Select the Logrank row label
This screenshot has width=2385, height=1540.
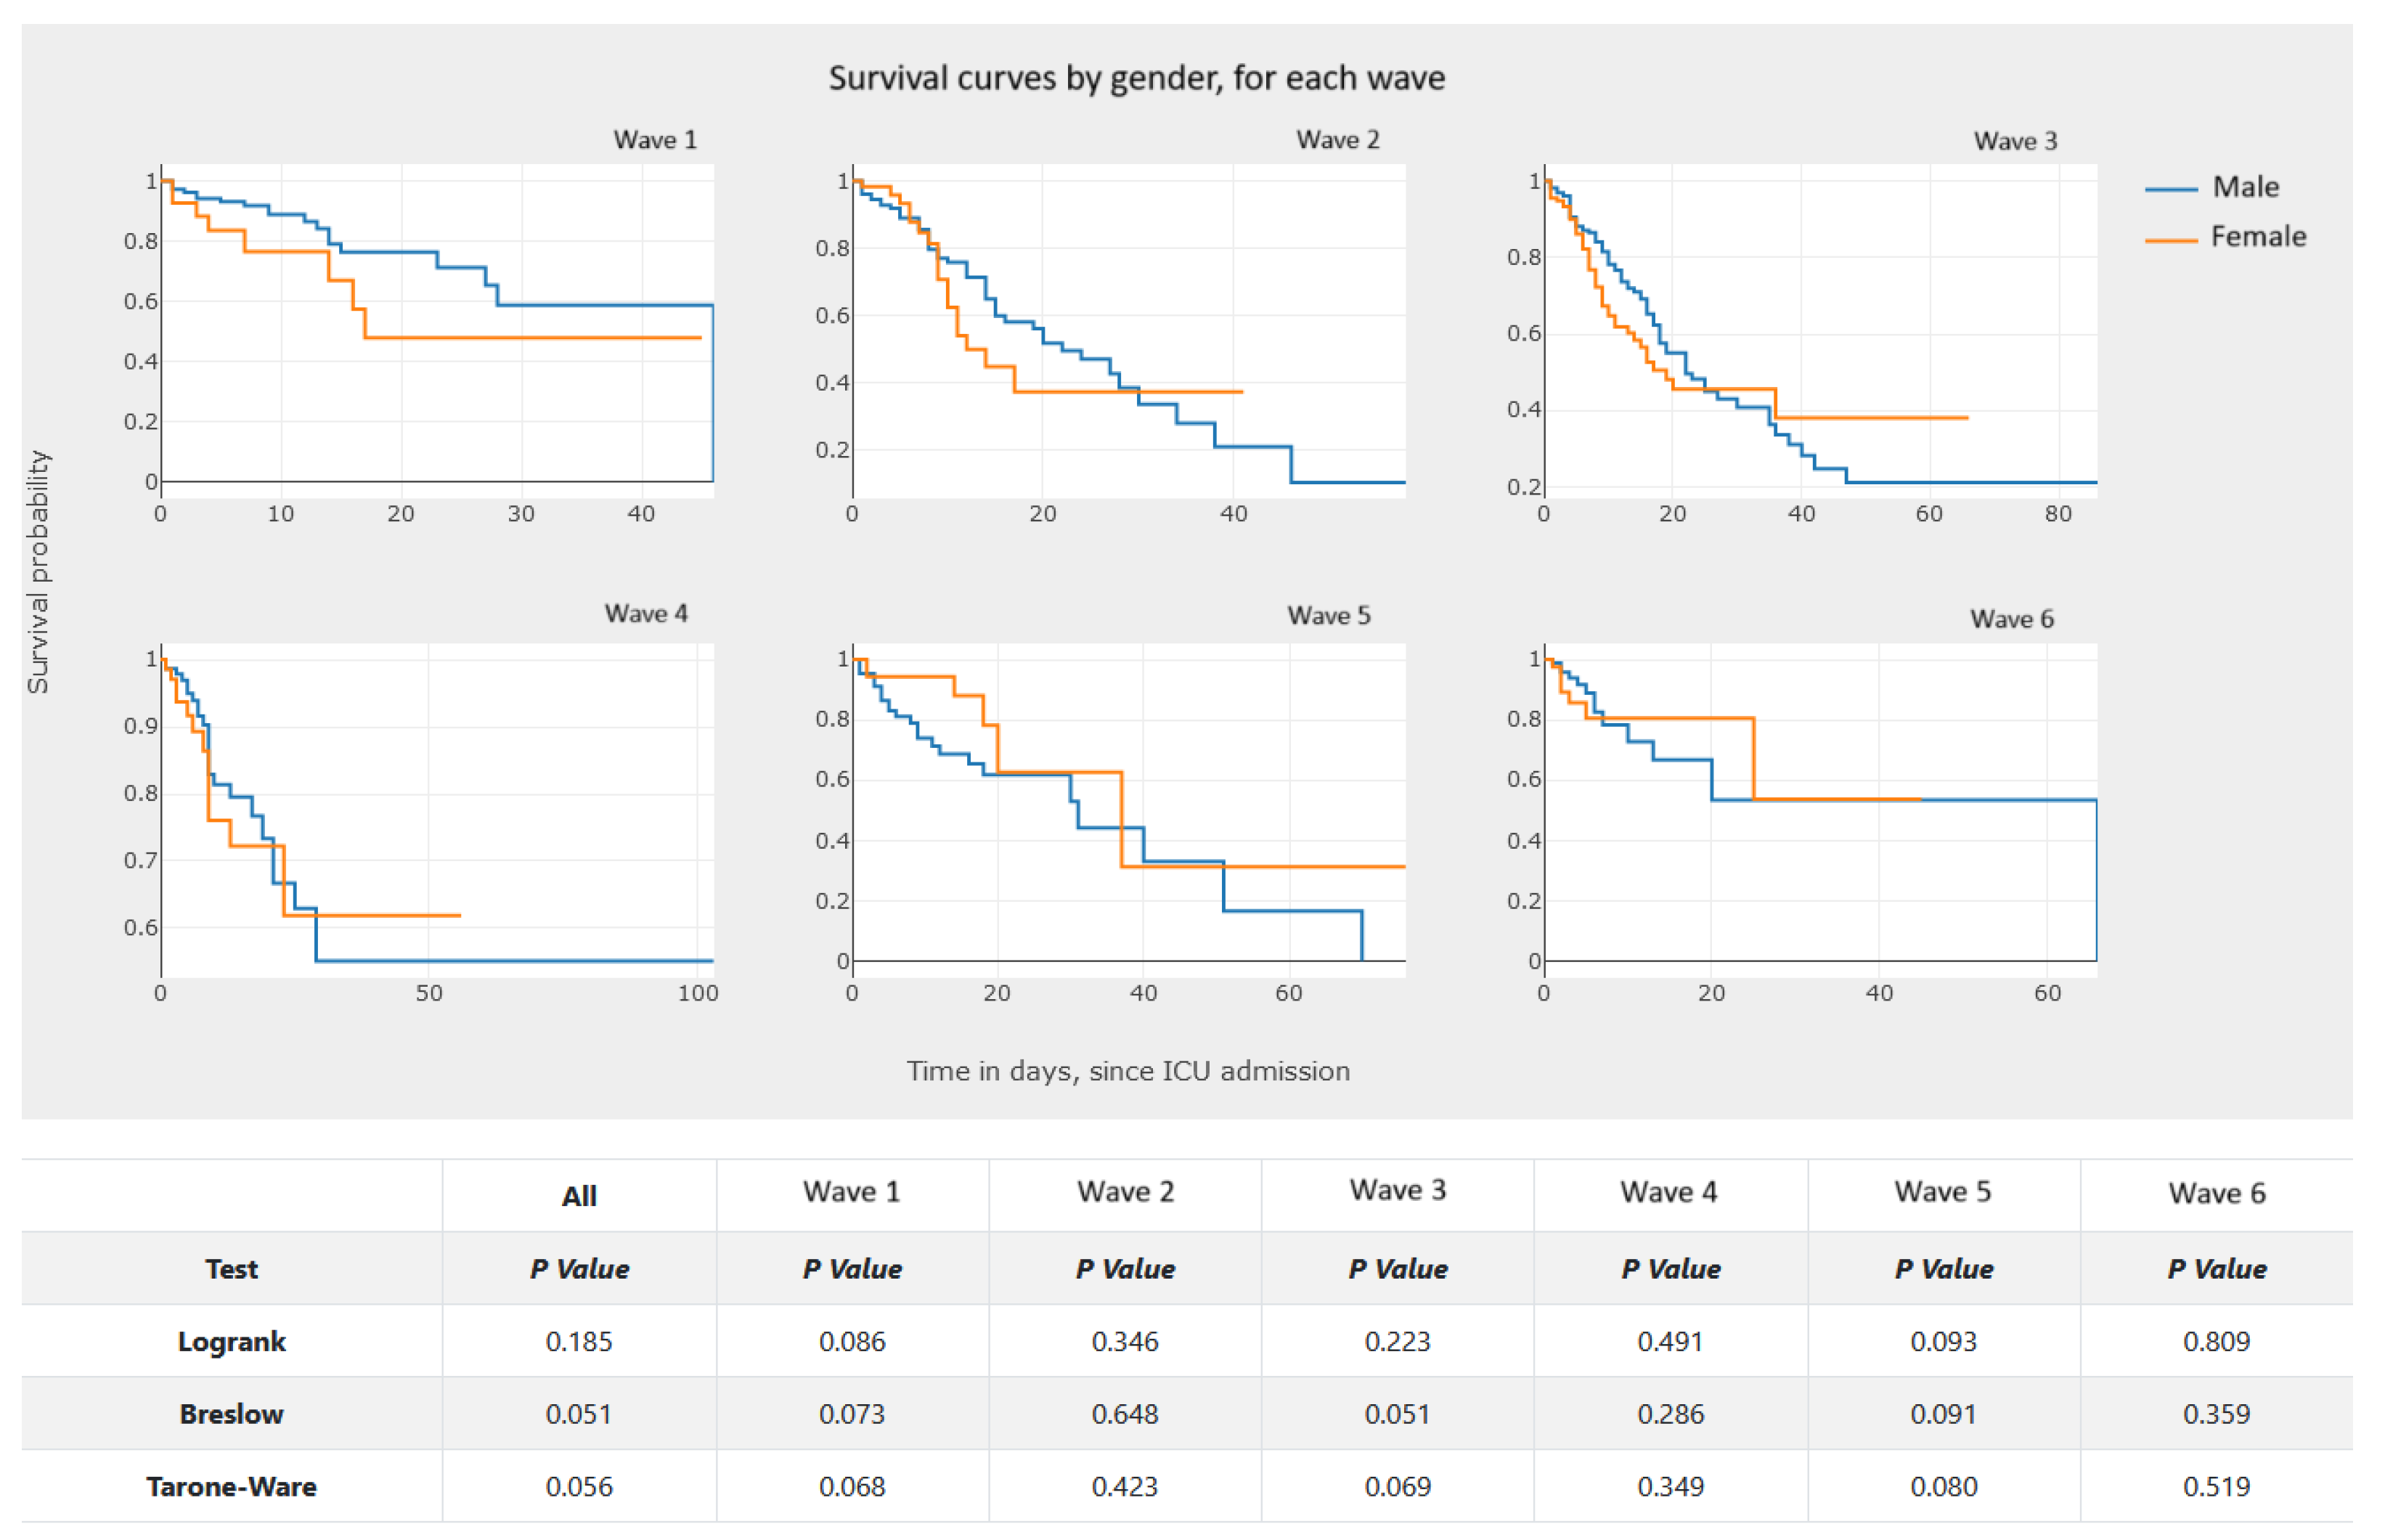coord(232,1341)
